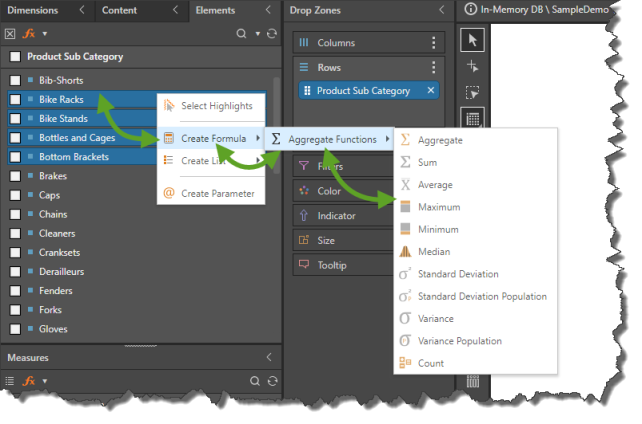Refresh the Elements list
The image size is (642, 424).
(x=271, y=33)
